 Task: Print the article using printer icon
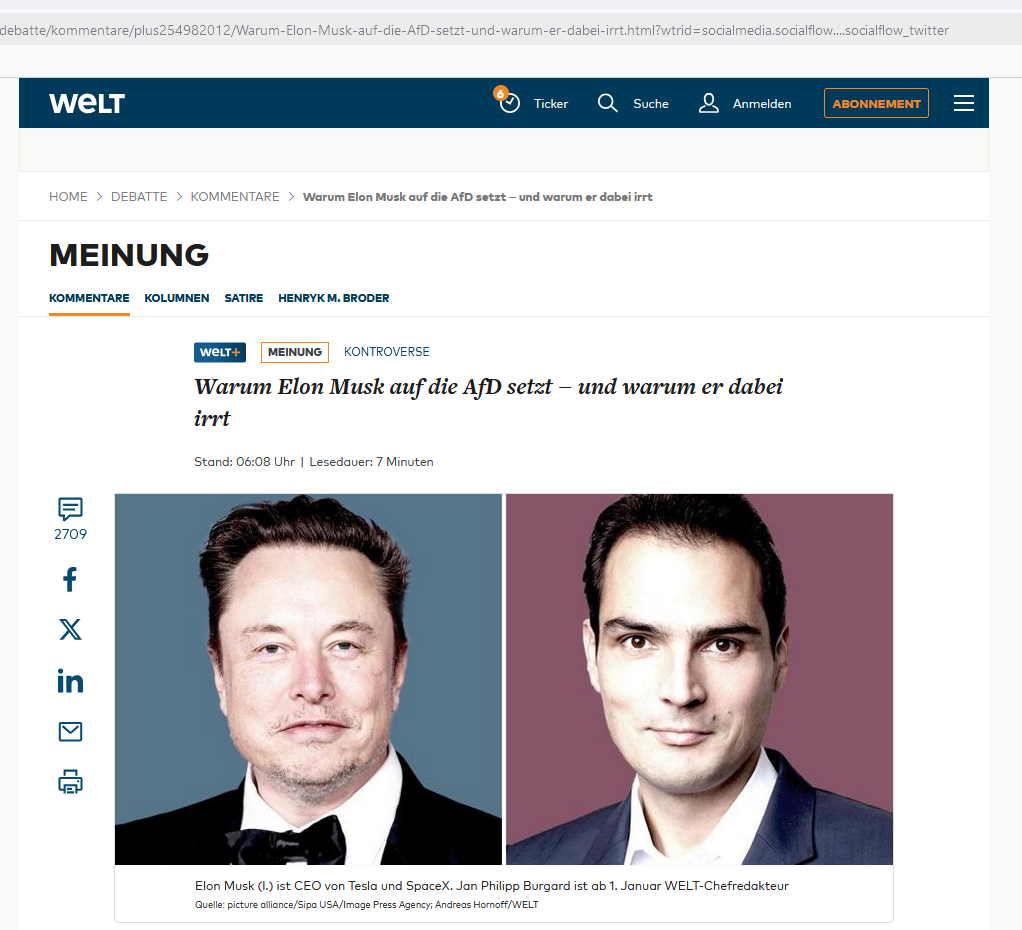coord(70,781)
